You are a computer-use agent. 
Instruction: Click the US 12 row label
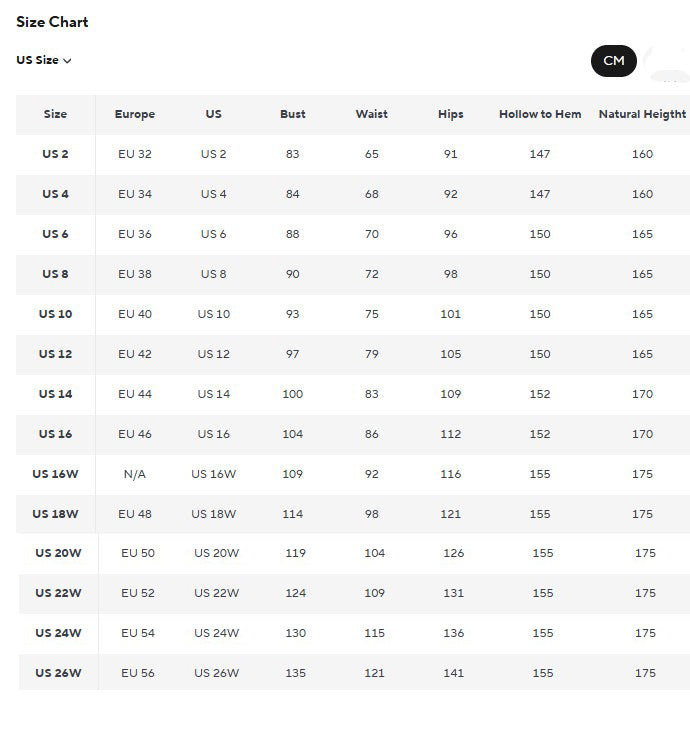55,354
